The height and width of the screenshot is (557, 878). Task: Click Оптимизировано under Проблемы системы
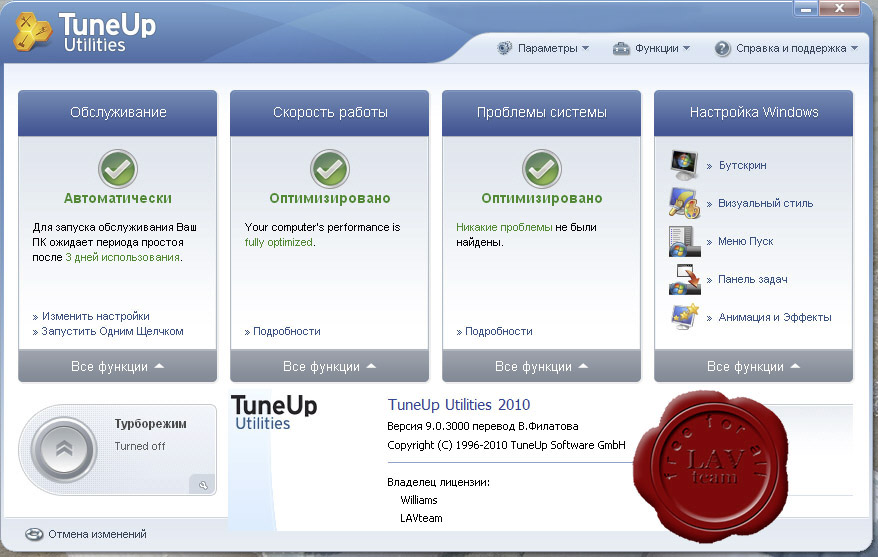(x=541, y=198)
